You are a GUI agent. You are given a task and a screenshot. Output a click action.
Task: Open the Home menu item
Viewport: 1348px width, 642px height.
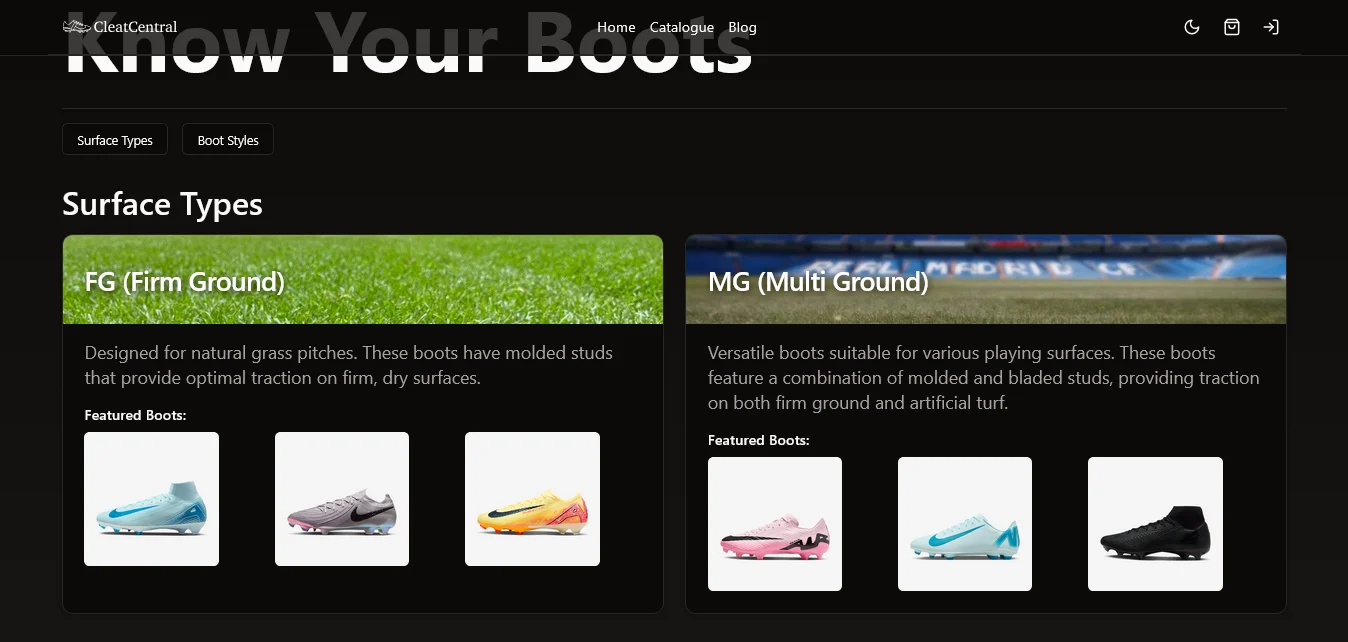point(616,27)
